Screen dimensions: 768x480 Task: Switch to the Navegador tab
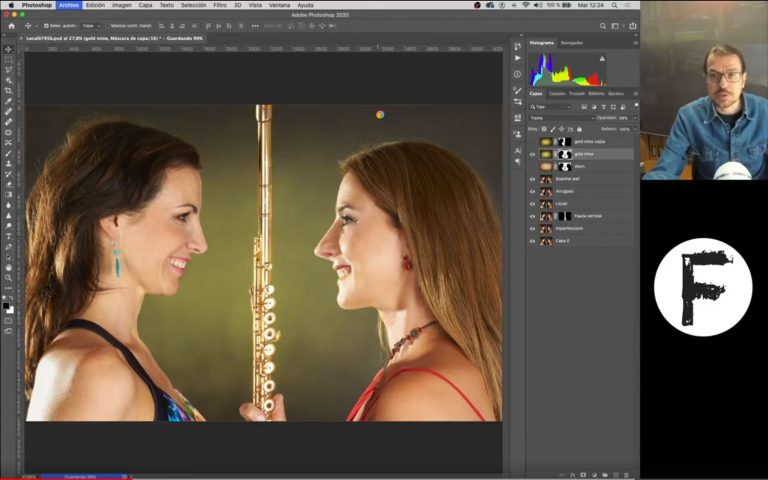(572, 43)
